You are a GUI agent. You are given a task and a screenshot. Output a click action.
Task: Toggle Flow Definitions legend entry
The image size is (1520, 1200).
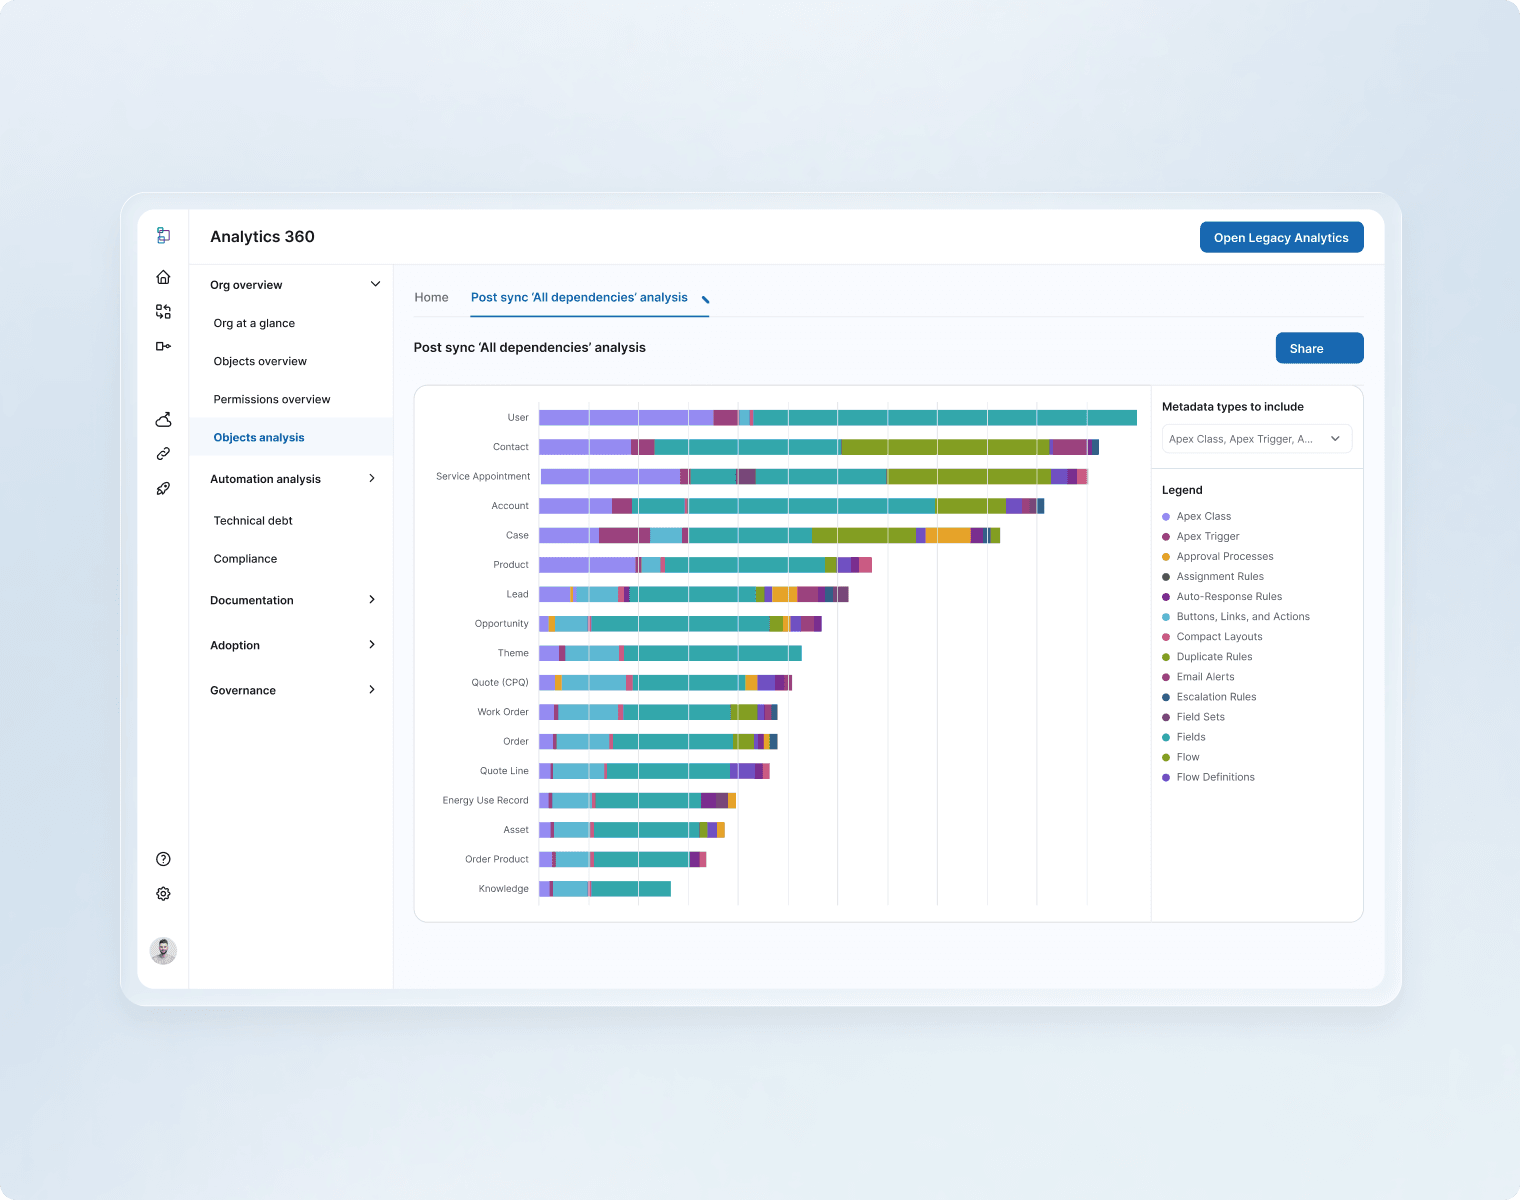(x=1208, y=777)
